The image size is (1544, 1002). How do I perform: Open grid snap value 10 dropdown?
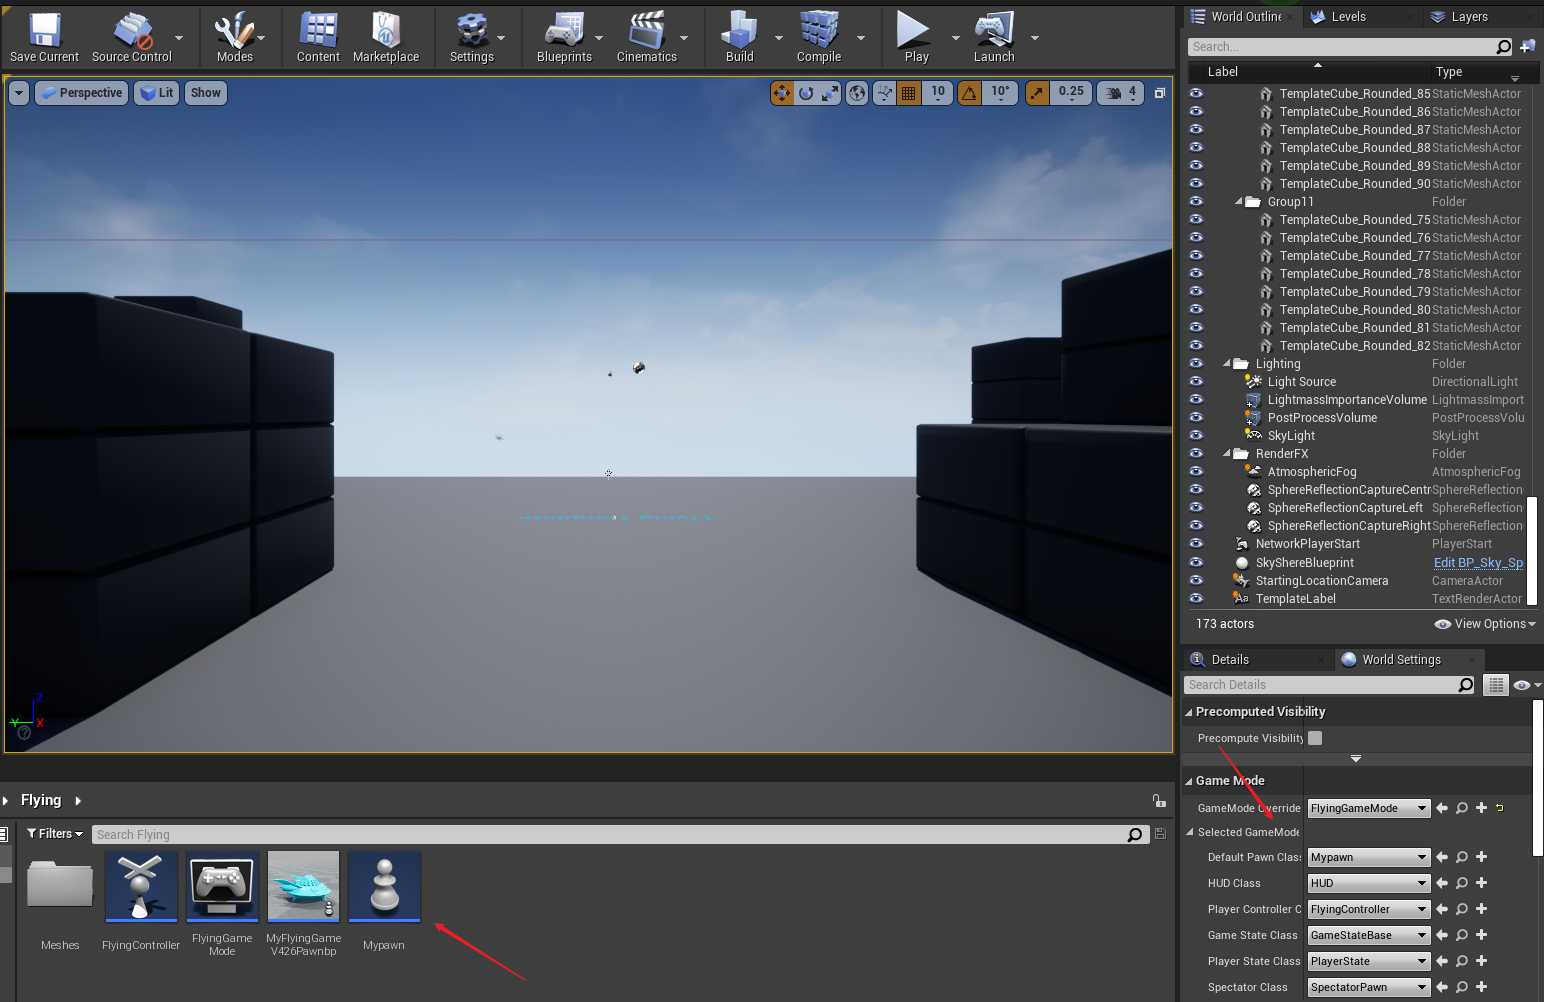pyautogui.click(x=938, y=93)
